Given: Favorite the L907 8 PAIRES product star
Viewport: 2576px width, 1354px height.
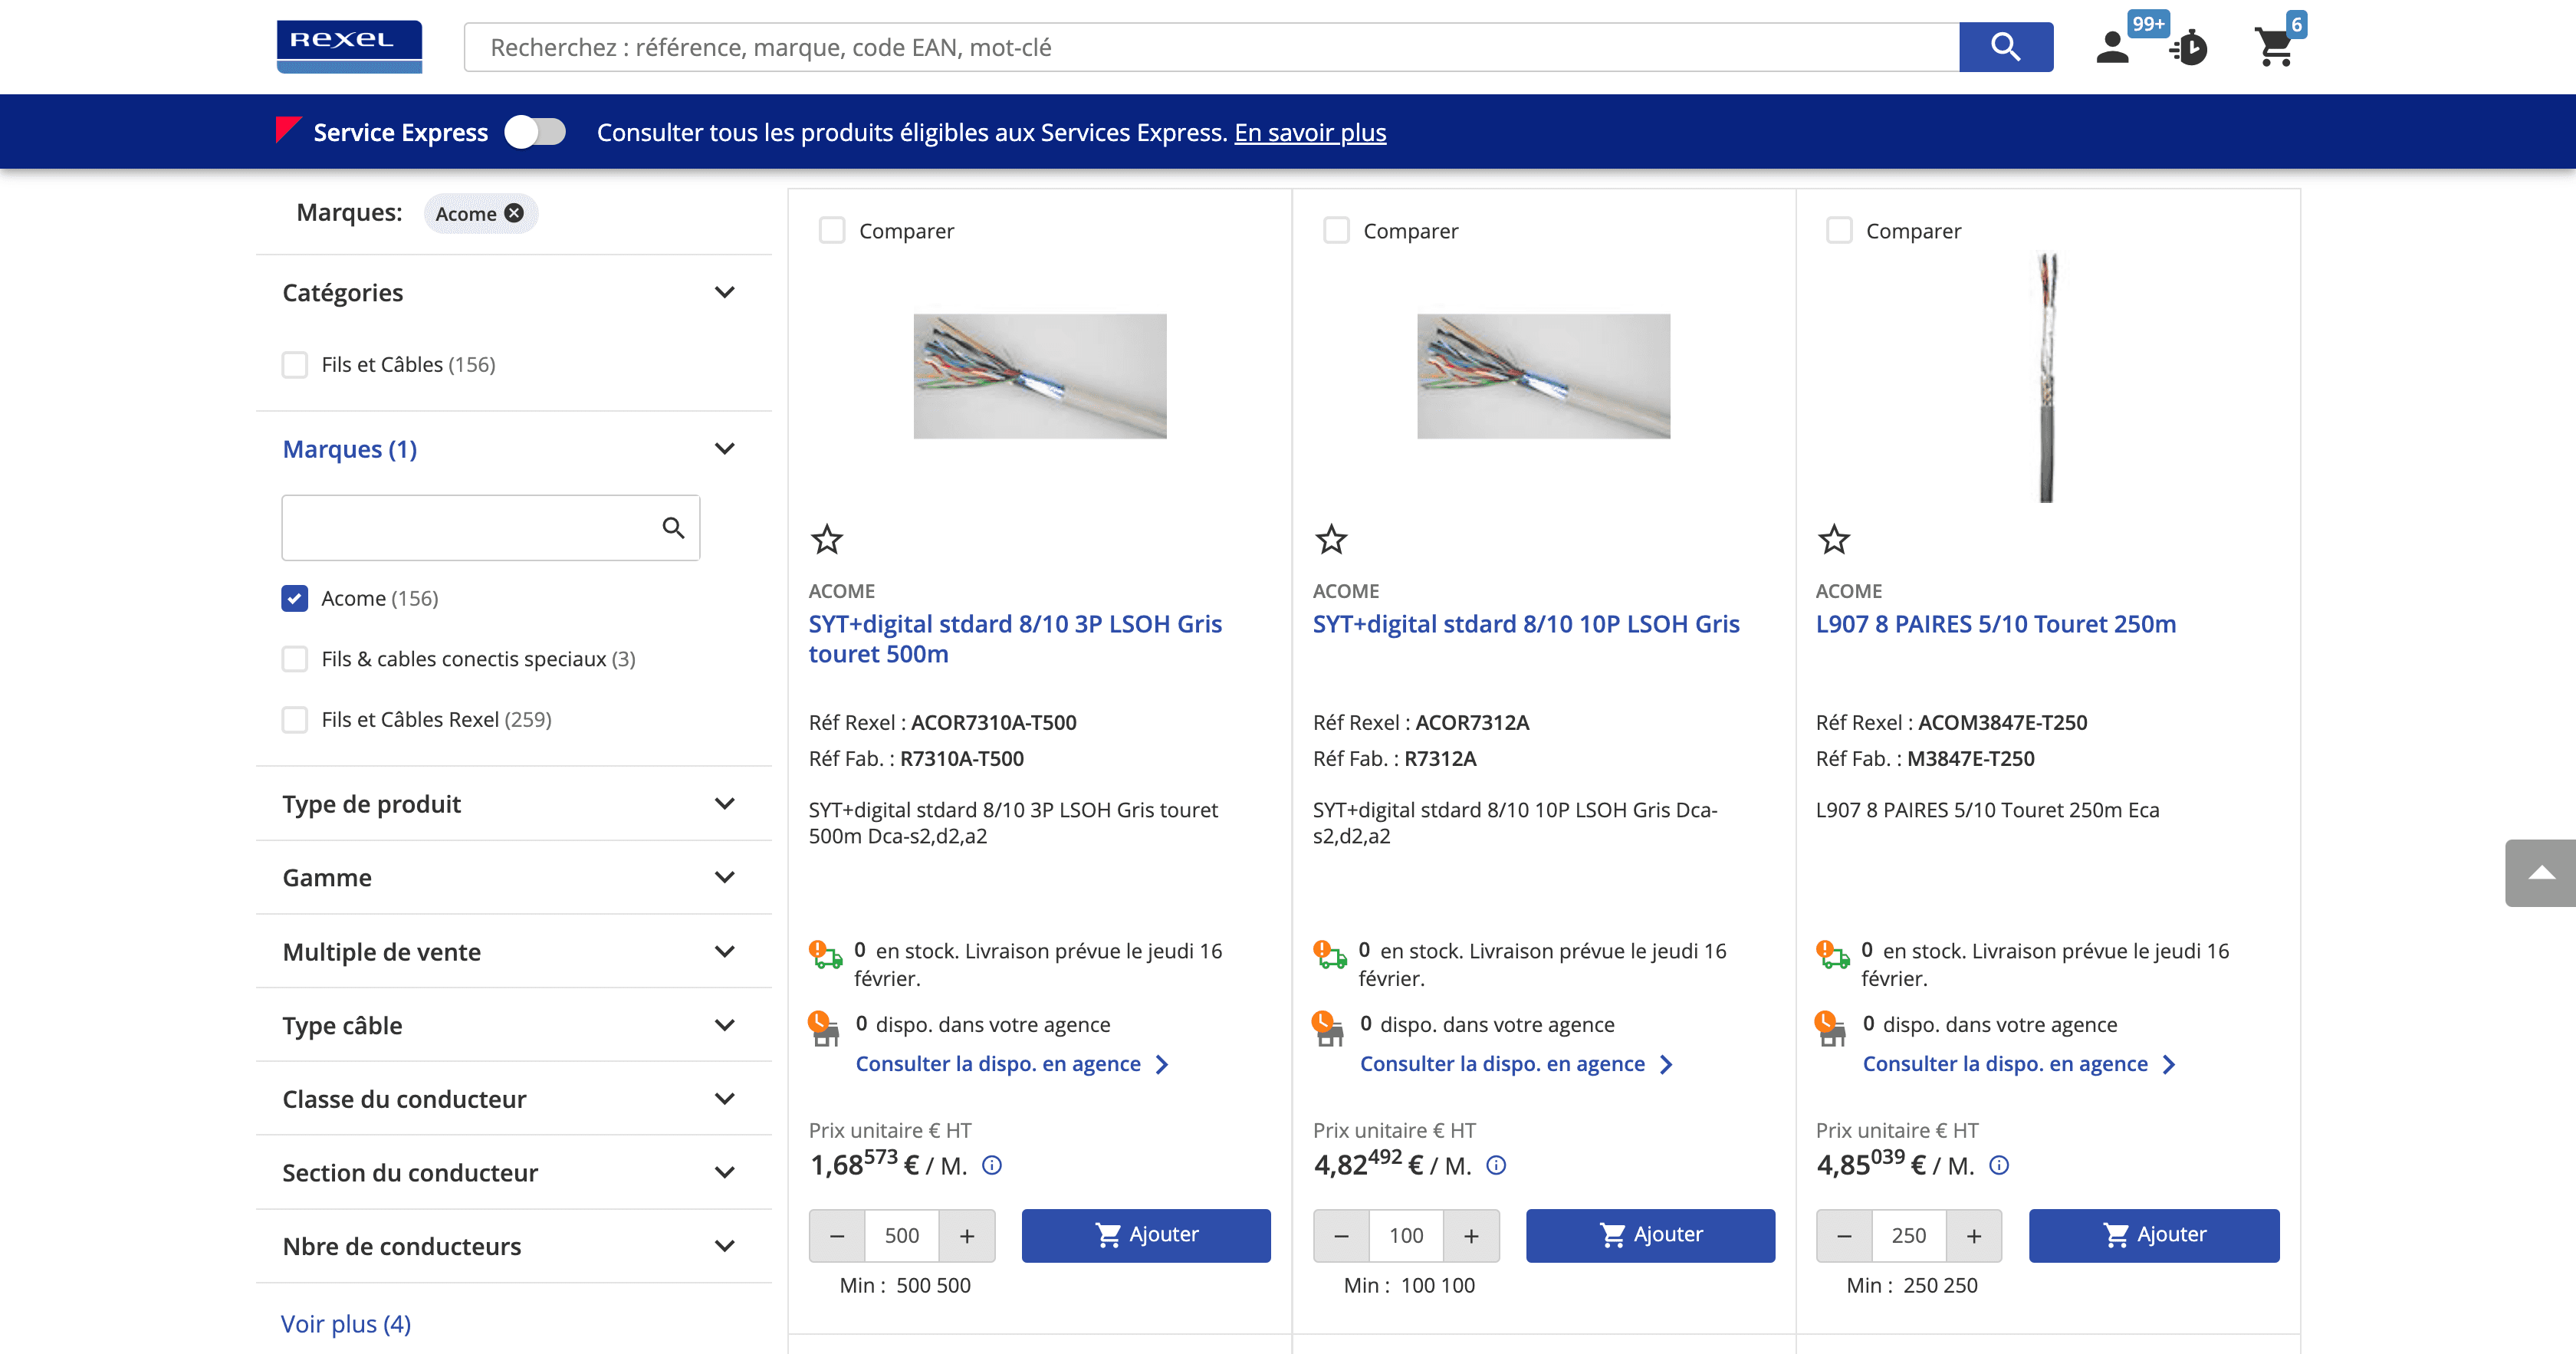Looking at the screenshot, I should 1834,540.
